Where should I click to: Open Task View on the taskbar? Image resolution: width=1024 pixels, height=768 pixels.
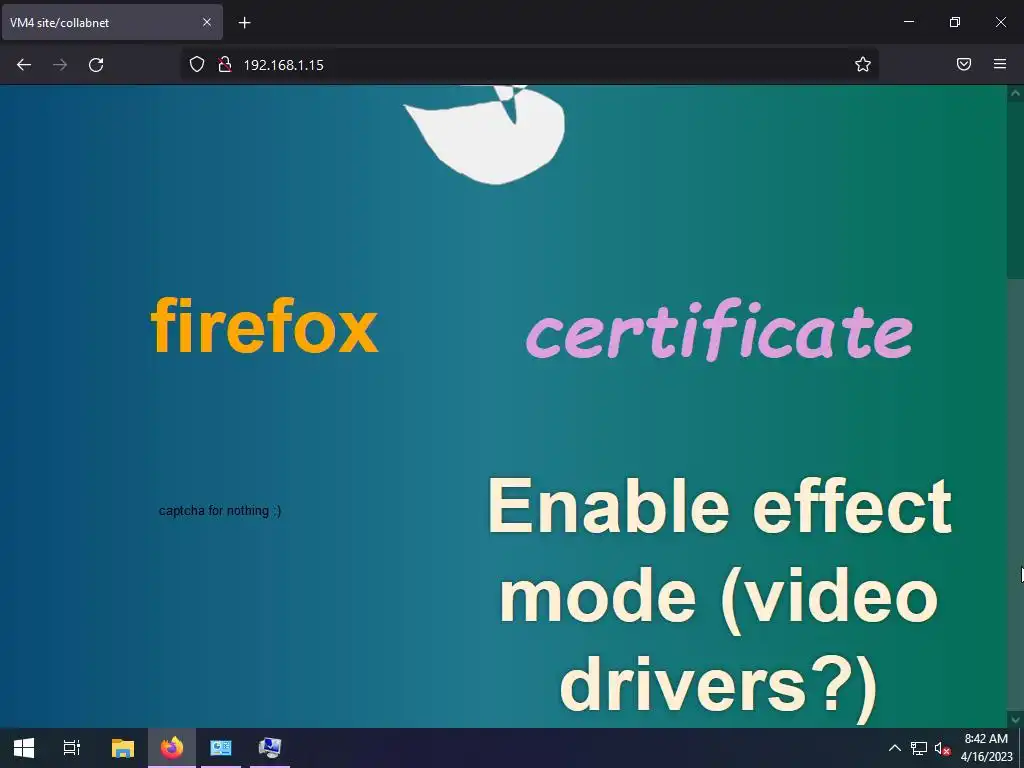[71, 748]
